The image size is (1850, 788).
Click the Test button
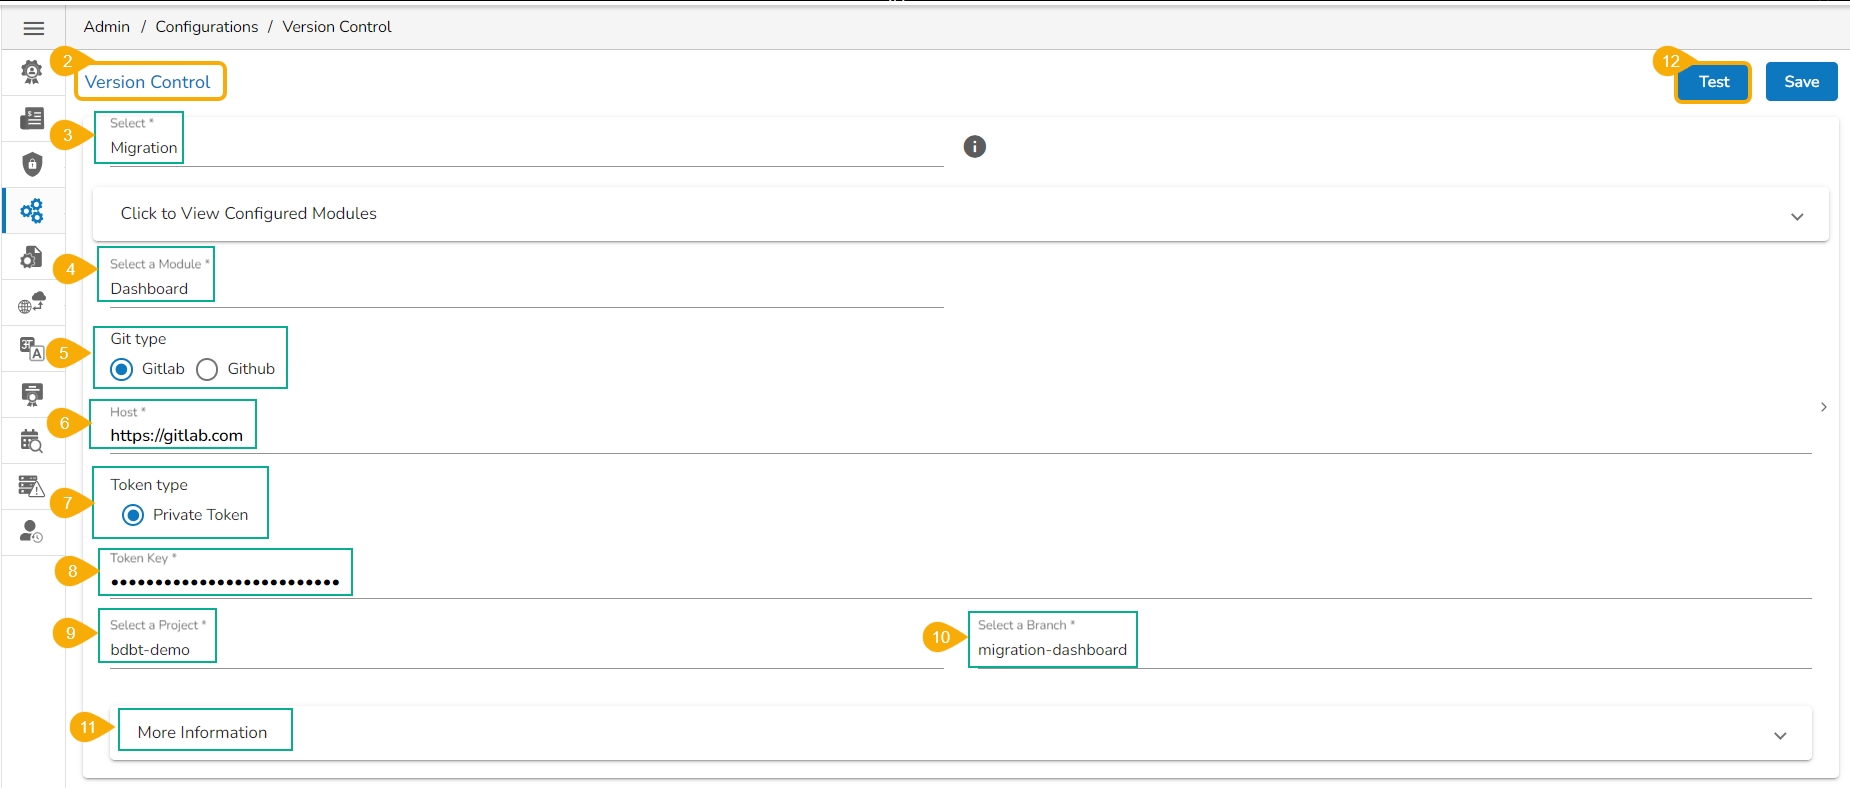[1713, 82]
